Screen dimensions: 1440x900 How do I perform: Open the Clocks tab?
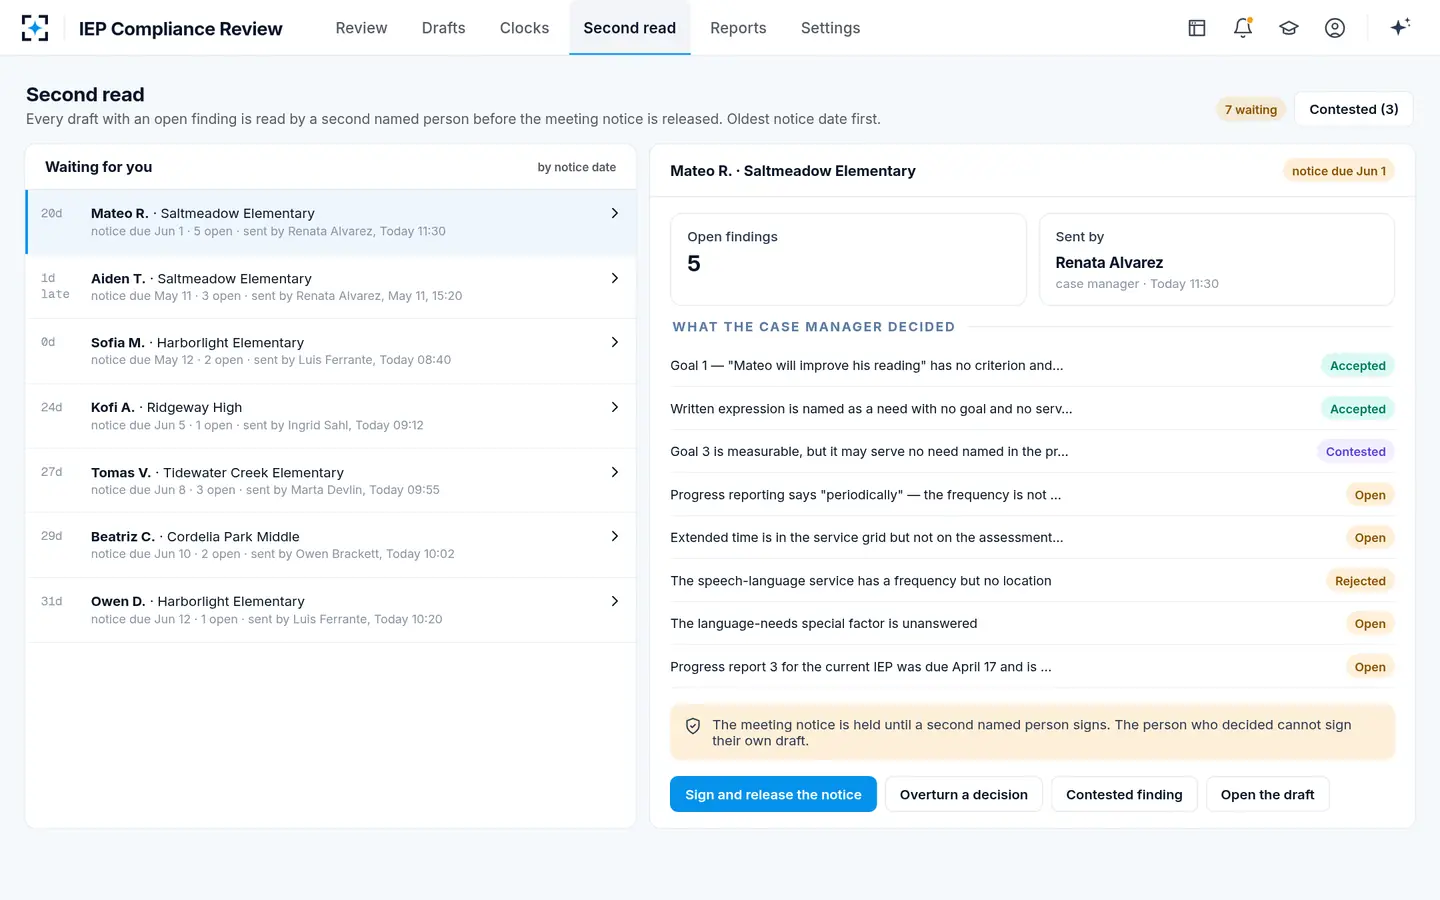524,28
